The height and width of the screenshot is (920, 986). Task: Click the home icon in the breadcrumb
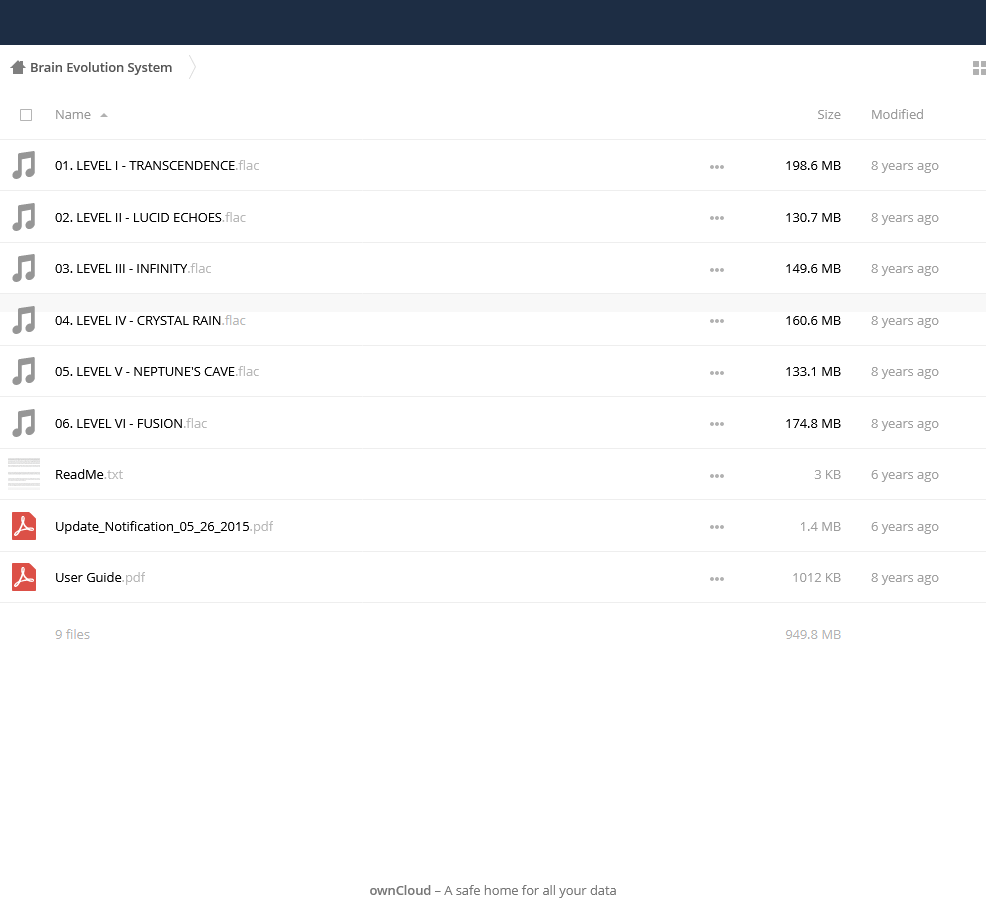coord(18,67)
